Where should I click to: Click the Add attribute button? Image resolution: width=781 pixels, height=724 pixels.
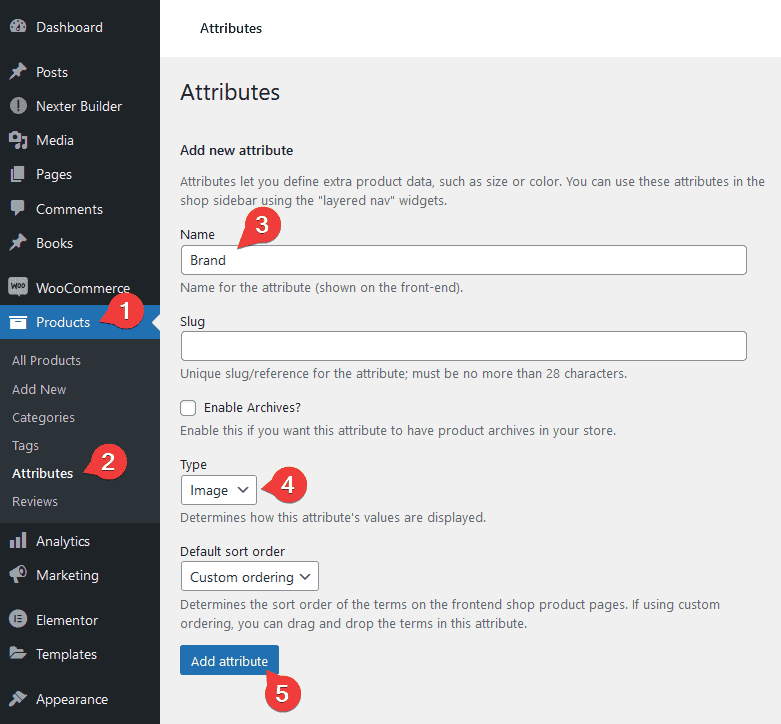coord(229,660)
